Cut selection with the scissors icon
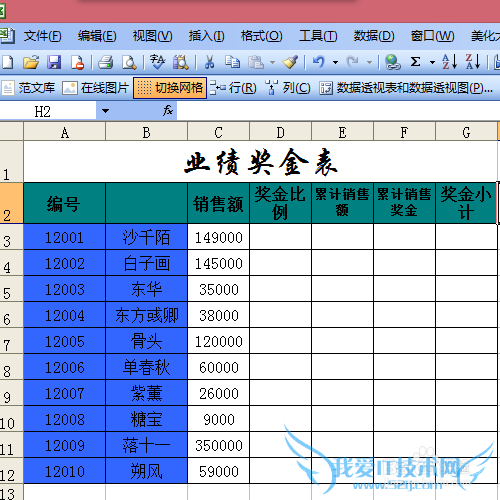Viewport: 500px width, 500px height. [x=209, y=62]
